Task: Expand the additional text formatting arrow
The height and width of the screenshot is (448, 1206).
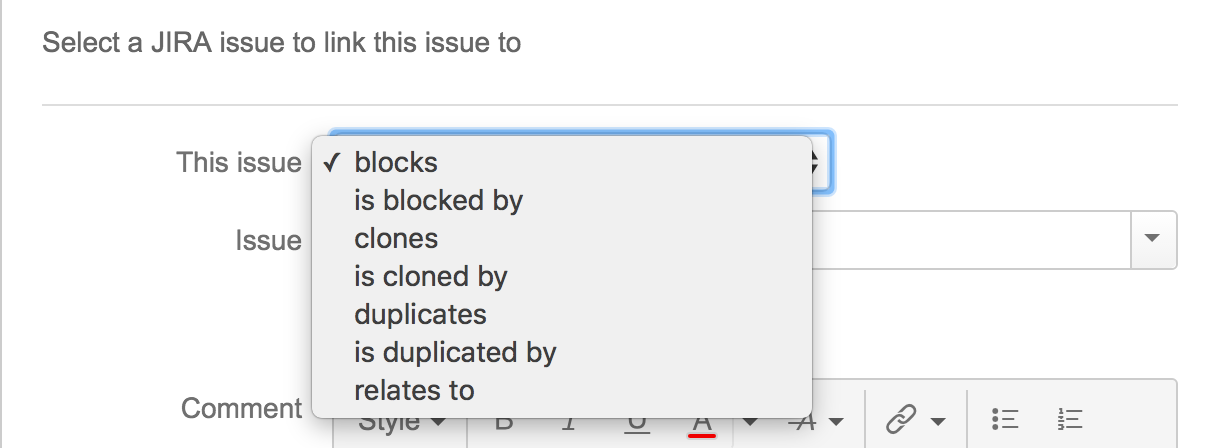Action: pos(836,421)
